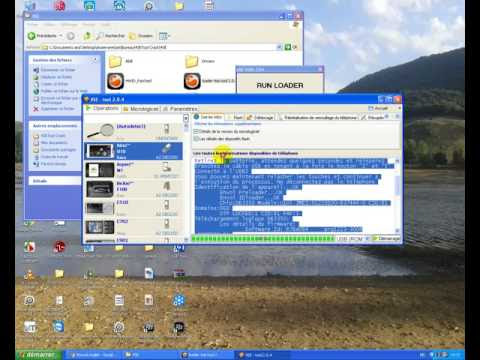Click inside the Explorer address path field

pos(163,47)
